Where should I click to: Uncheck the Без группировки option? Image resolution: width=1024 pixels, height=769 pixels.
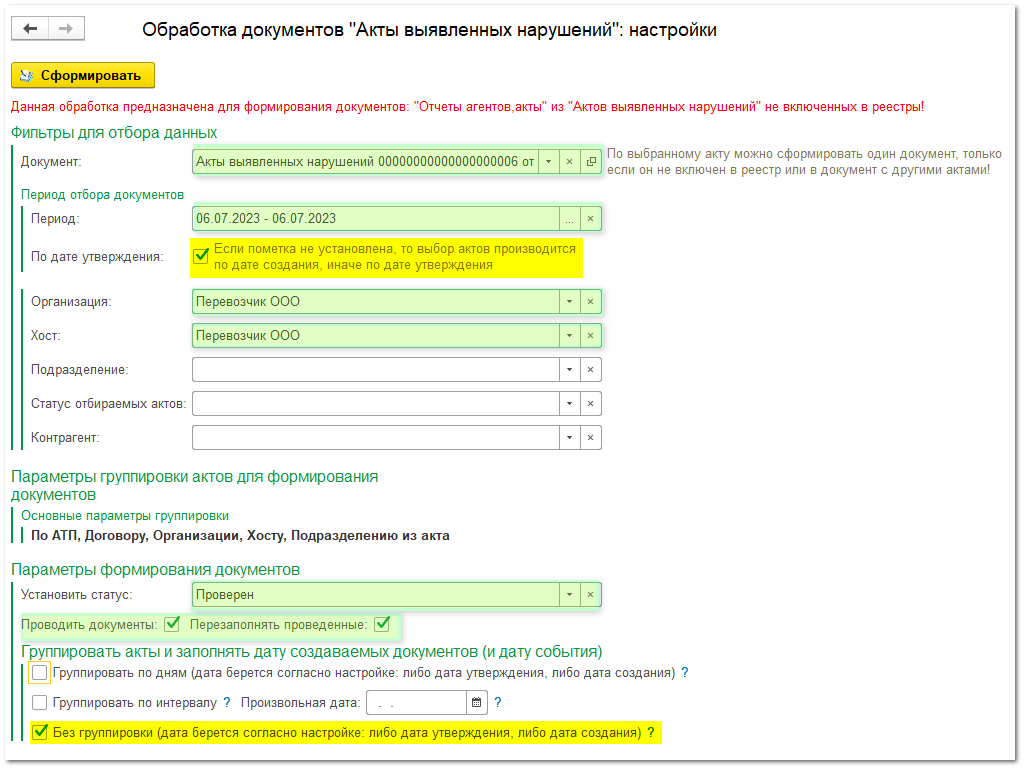(x=39, y=733)
